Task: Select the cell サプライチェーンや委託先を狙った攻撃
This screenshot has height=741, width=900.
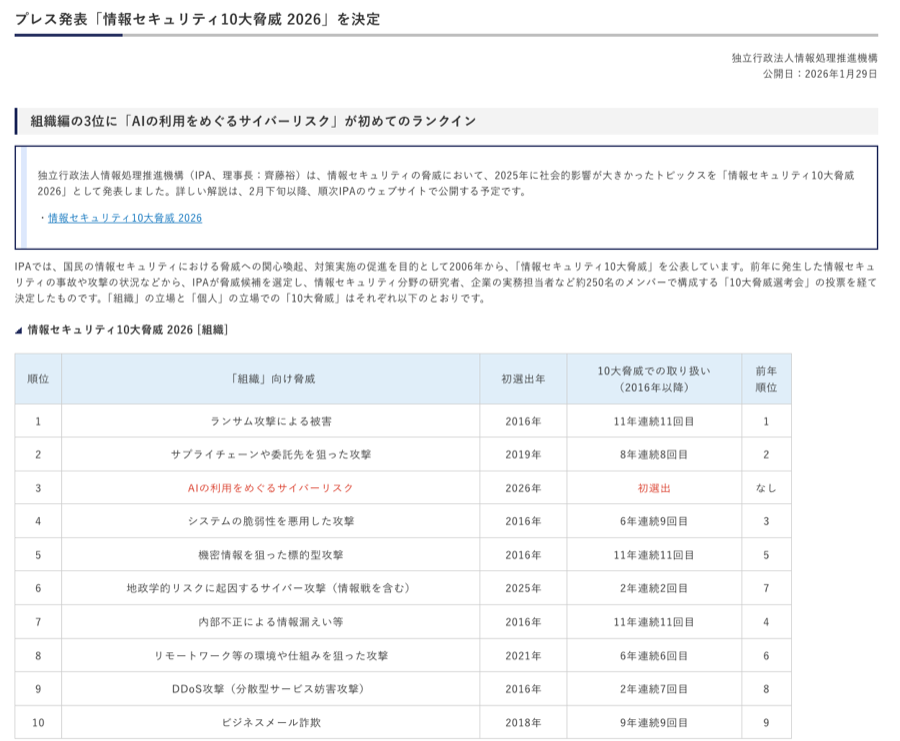Action: tap(270, 455)
